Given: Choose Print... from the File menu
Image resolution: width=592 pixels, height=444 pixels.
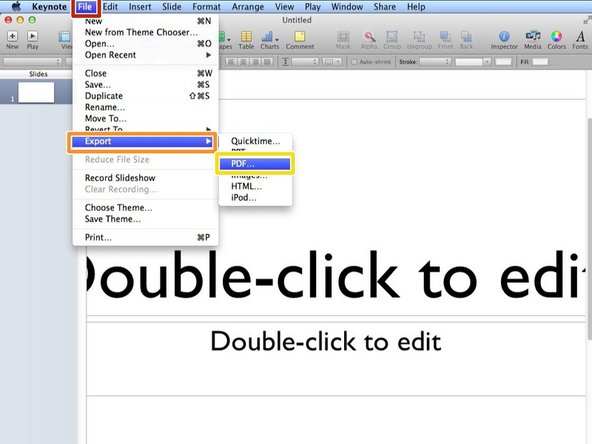Looking at the screenshot, I should coord(145,237).
